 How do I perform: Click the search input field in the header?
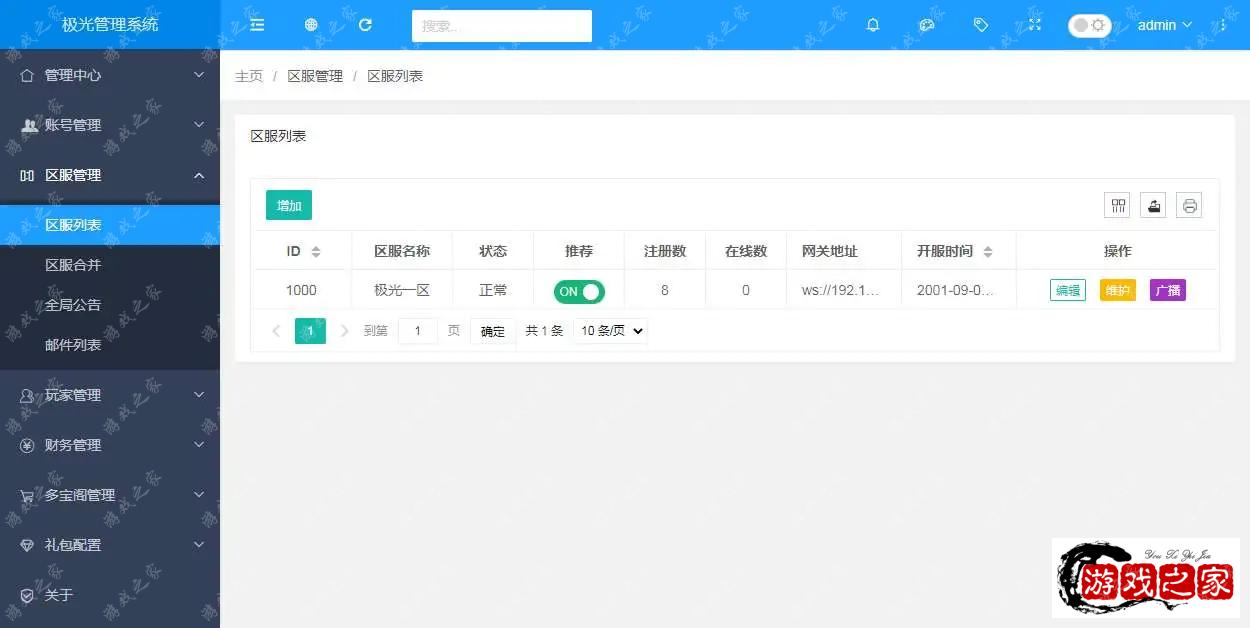(501, 26)
